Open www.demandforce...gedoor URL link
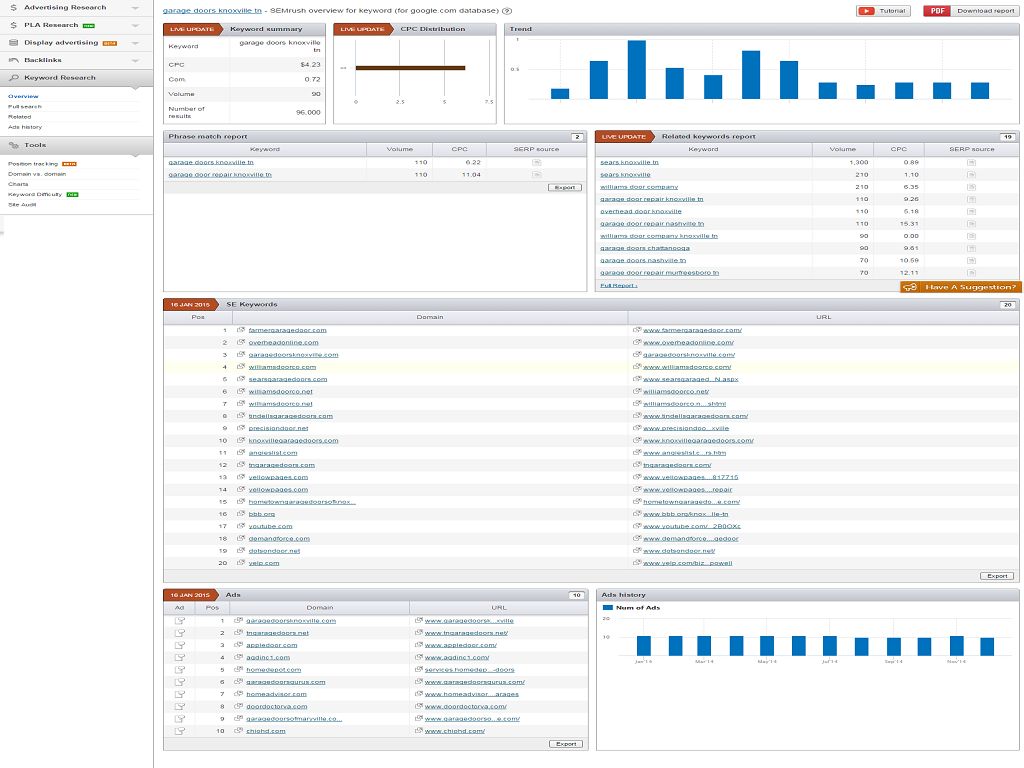Image resolution: width=1024 pixels, height=768 pixels. (x=691, y=539)
